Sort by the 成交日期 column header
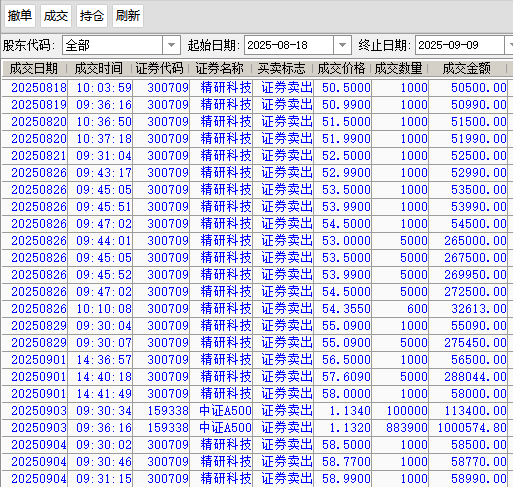The height and width of the screenshot is (487, 513). pyautogui.click(x=34, y=69)
